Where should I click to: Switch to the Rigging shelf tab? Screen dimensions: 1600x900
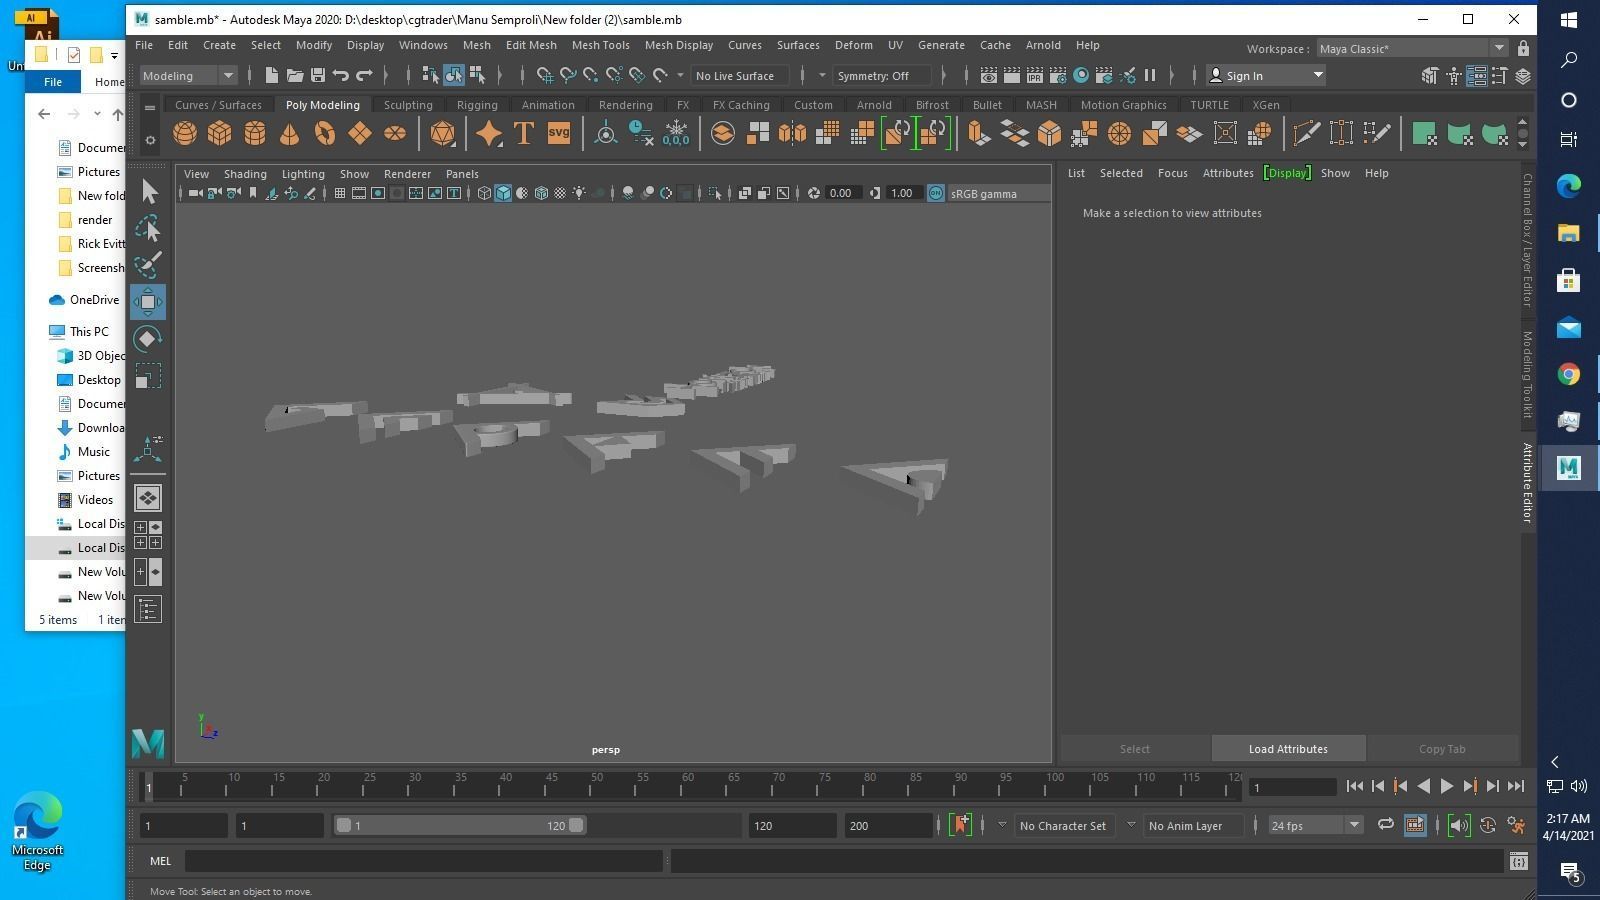click(477, 105)
